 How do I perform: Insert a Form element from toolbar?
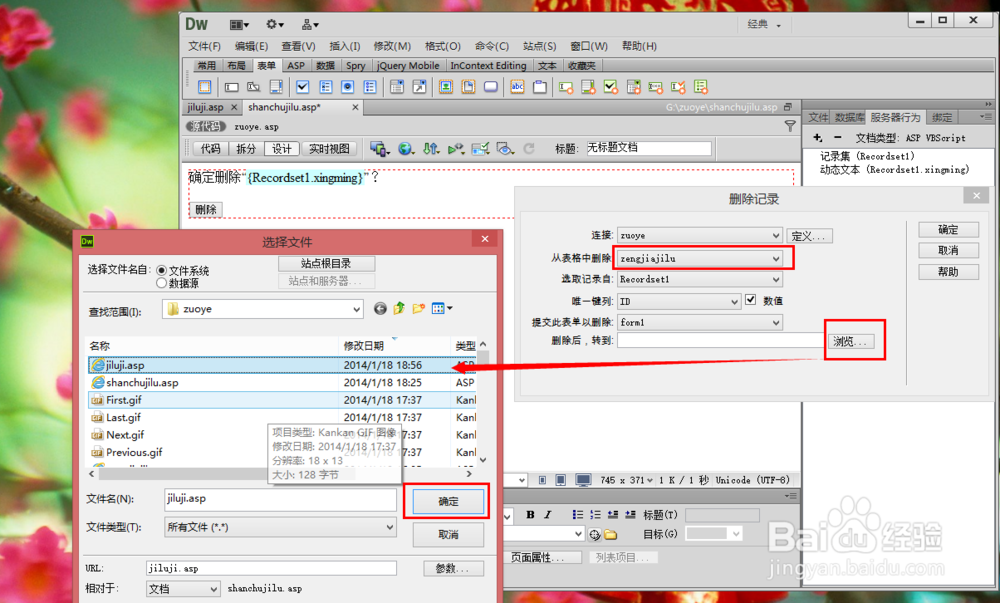[x=204, y=87]
